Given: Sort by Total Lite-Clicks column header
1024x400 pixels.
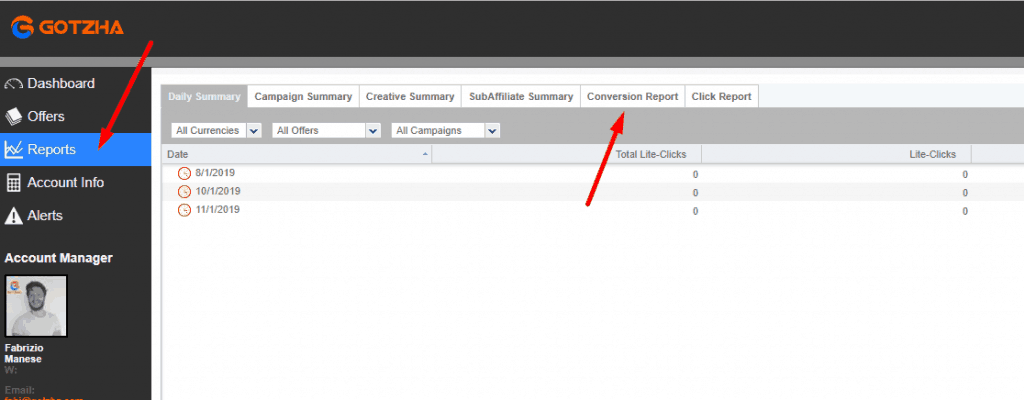Looking at the screenshot, I should (x=567, y=154).
